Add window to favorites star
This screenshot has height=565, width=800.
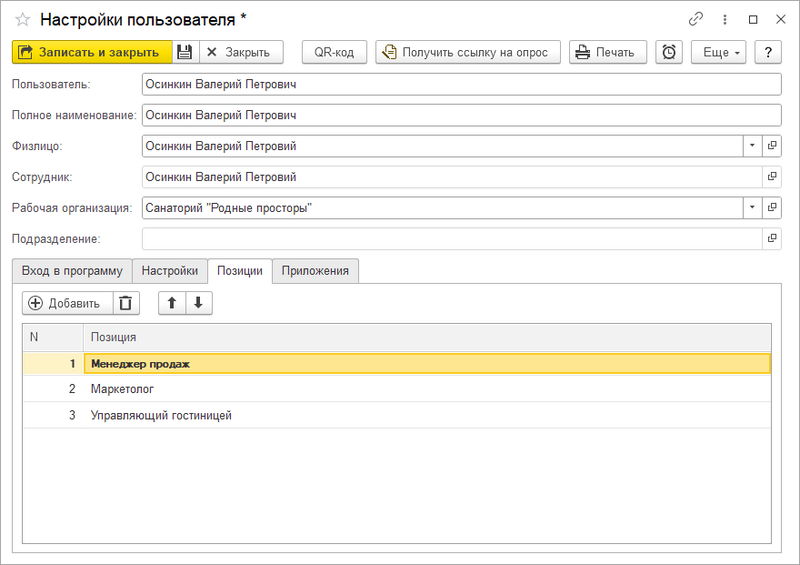point(22,19)
